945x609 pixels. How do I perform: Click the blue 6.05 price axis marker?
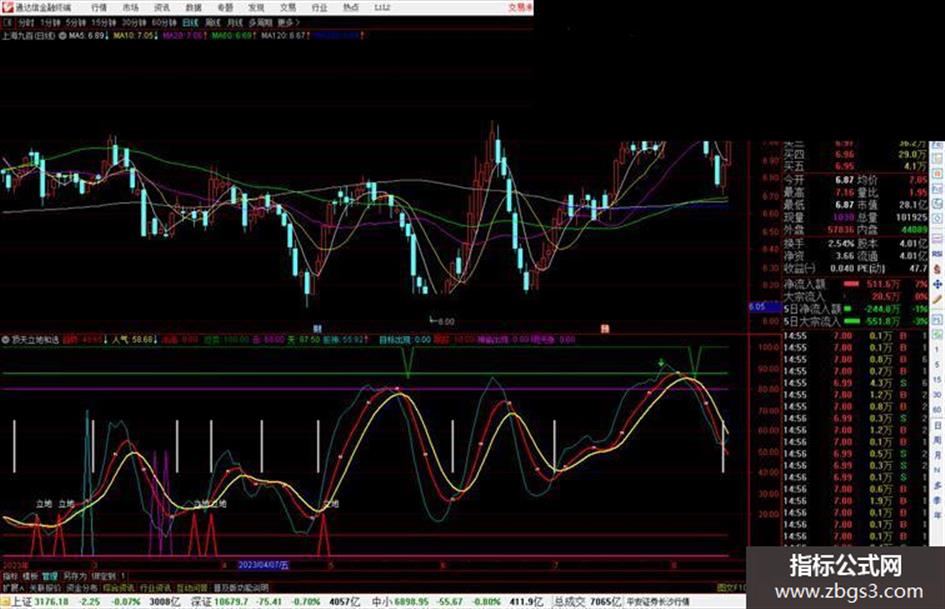coord(764,307)
